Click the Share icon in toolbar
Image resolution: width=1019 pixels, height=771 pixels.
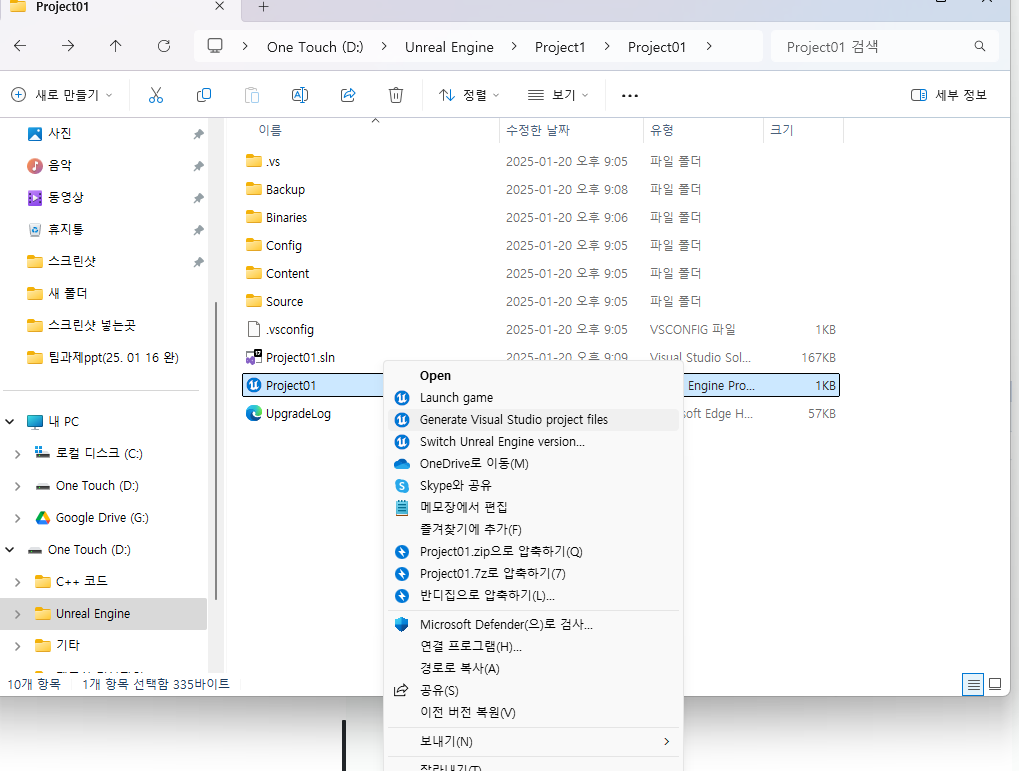click(348, 95)
